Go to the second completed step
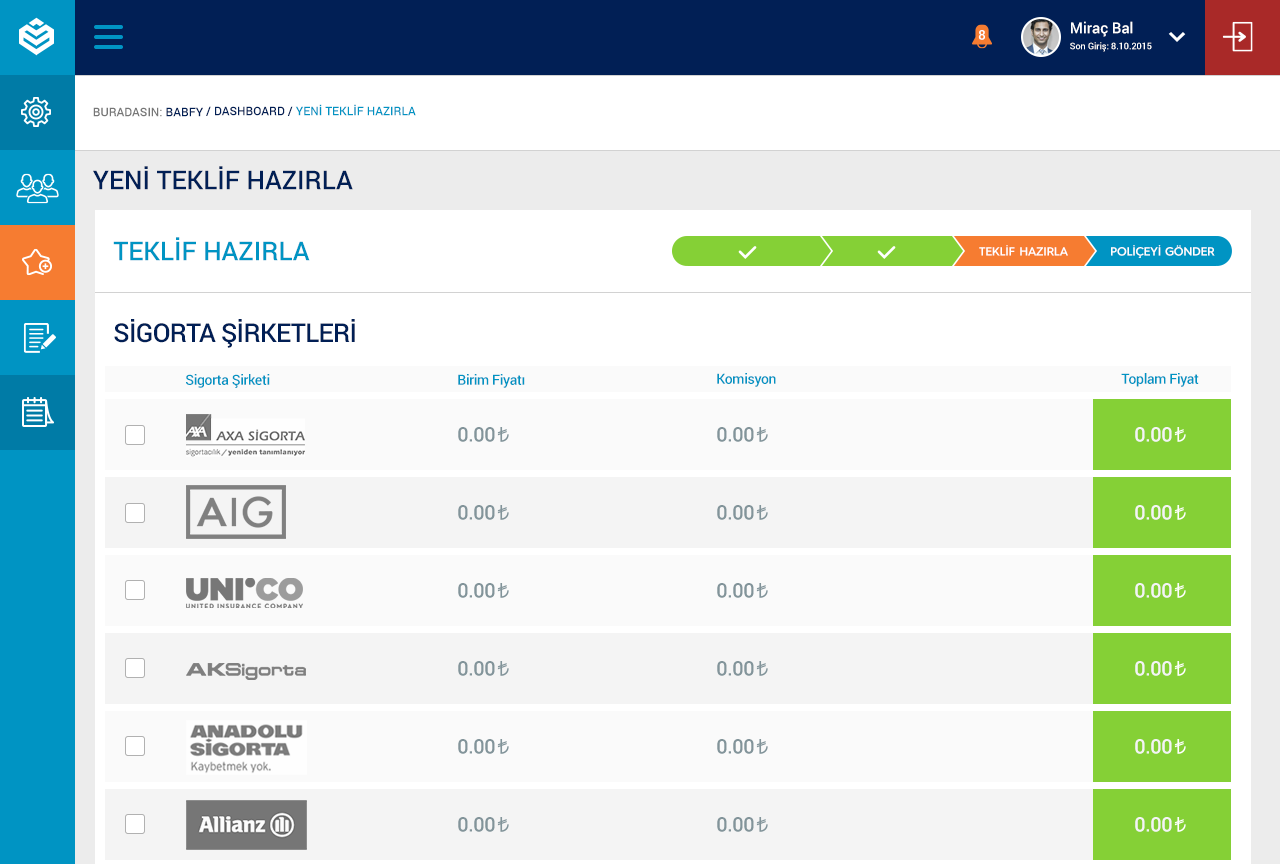Viewport: 1280px width, 864px height. [886, 251]
